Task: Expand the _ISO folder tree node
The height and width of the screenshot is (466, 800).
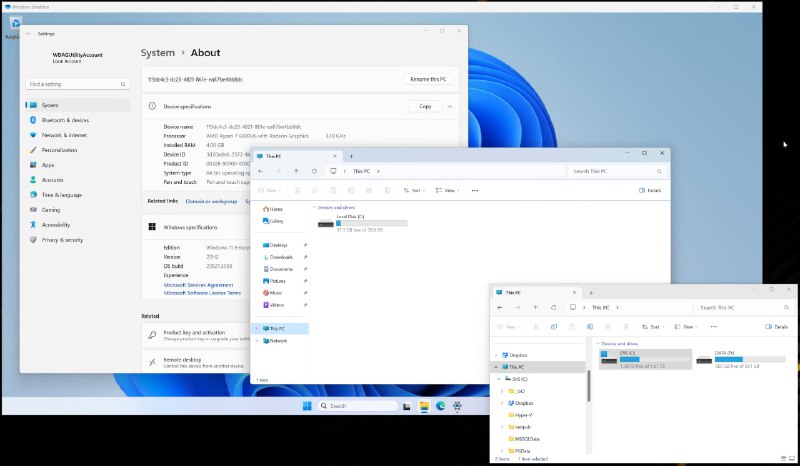Action: coord(503,391)
